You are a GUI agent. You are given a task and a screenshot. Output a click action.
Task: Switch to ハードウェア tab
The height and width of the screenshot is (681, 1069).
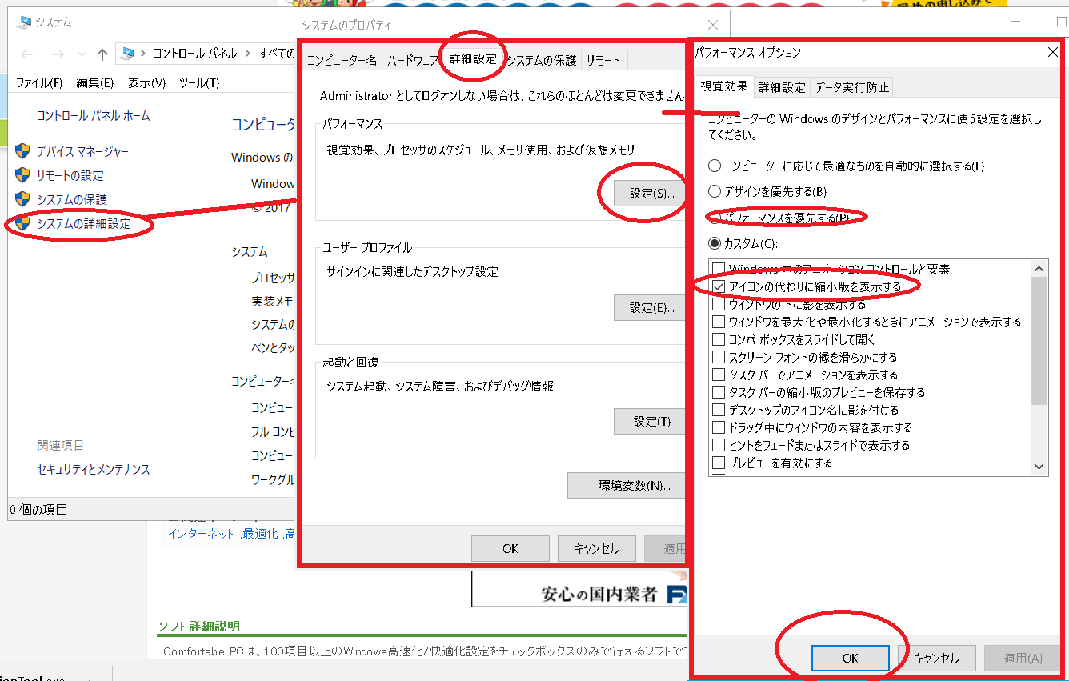413,61
